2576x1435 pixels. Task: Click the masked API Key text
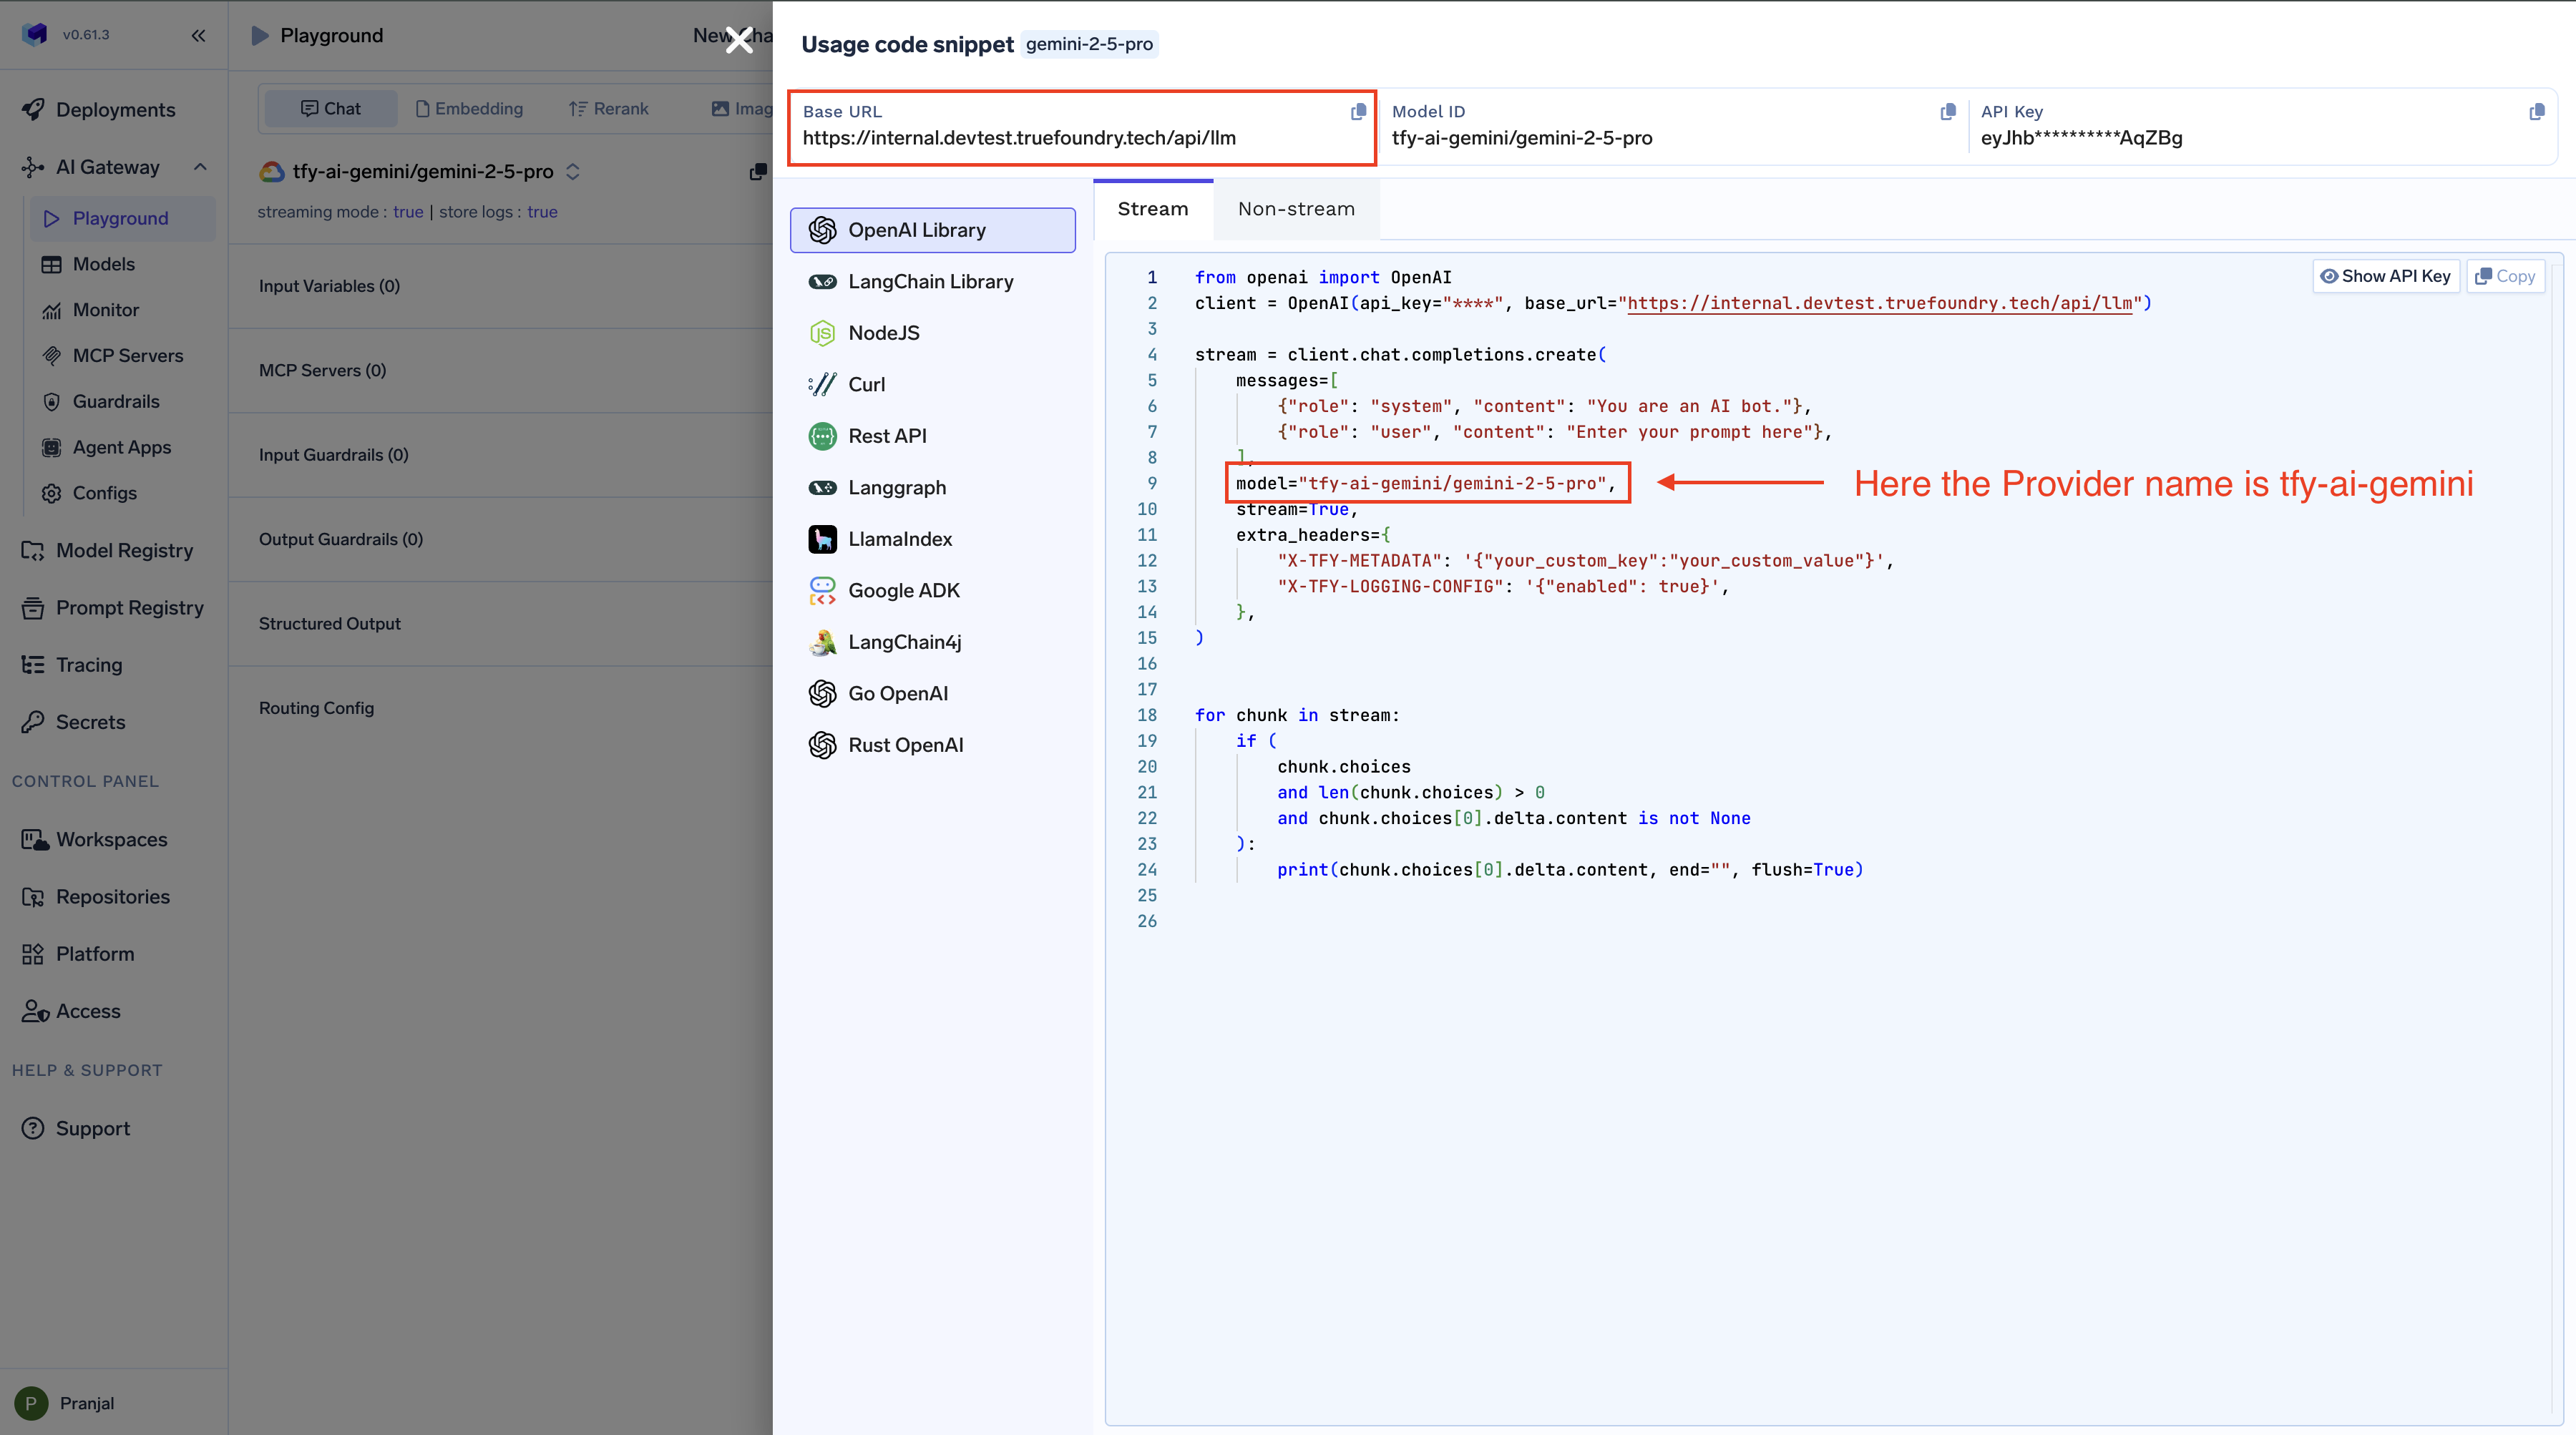[2081, 138]
